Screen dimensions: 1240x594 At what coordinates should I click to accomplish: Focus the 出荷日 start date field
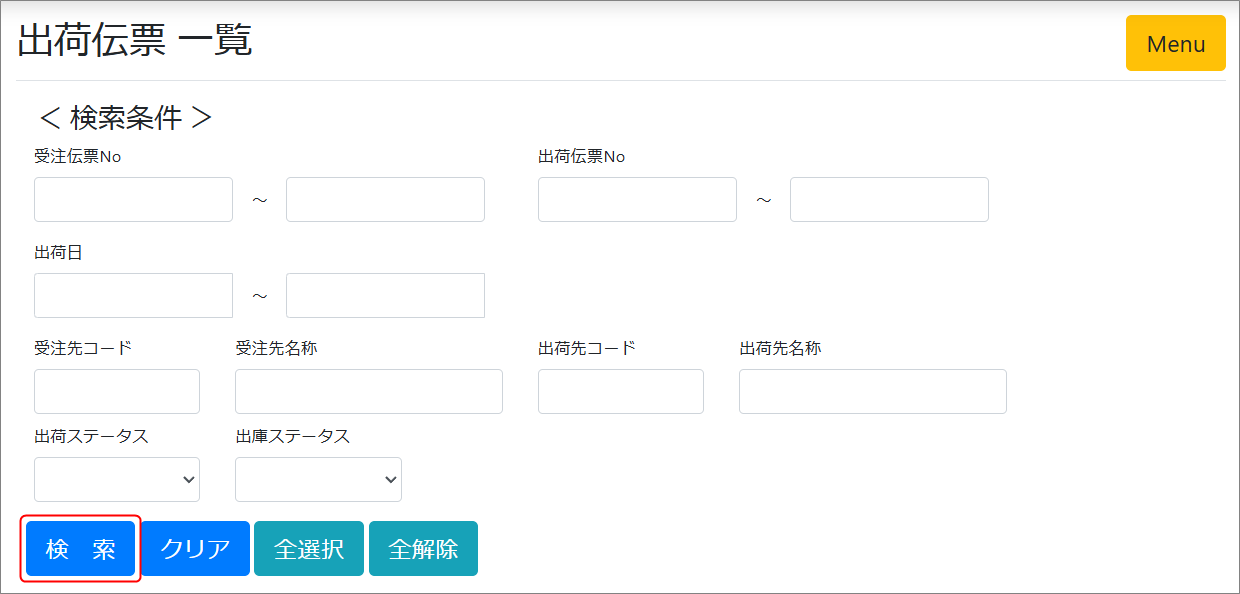click(133, 296)
